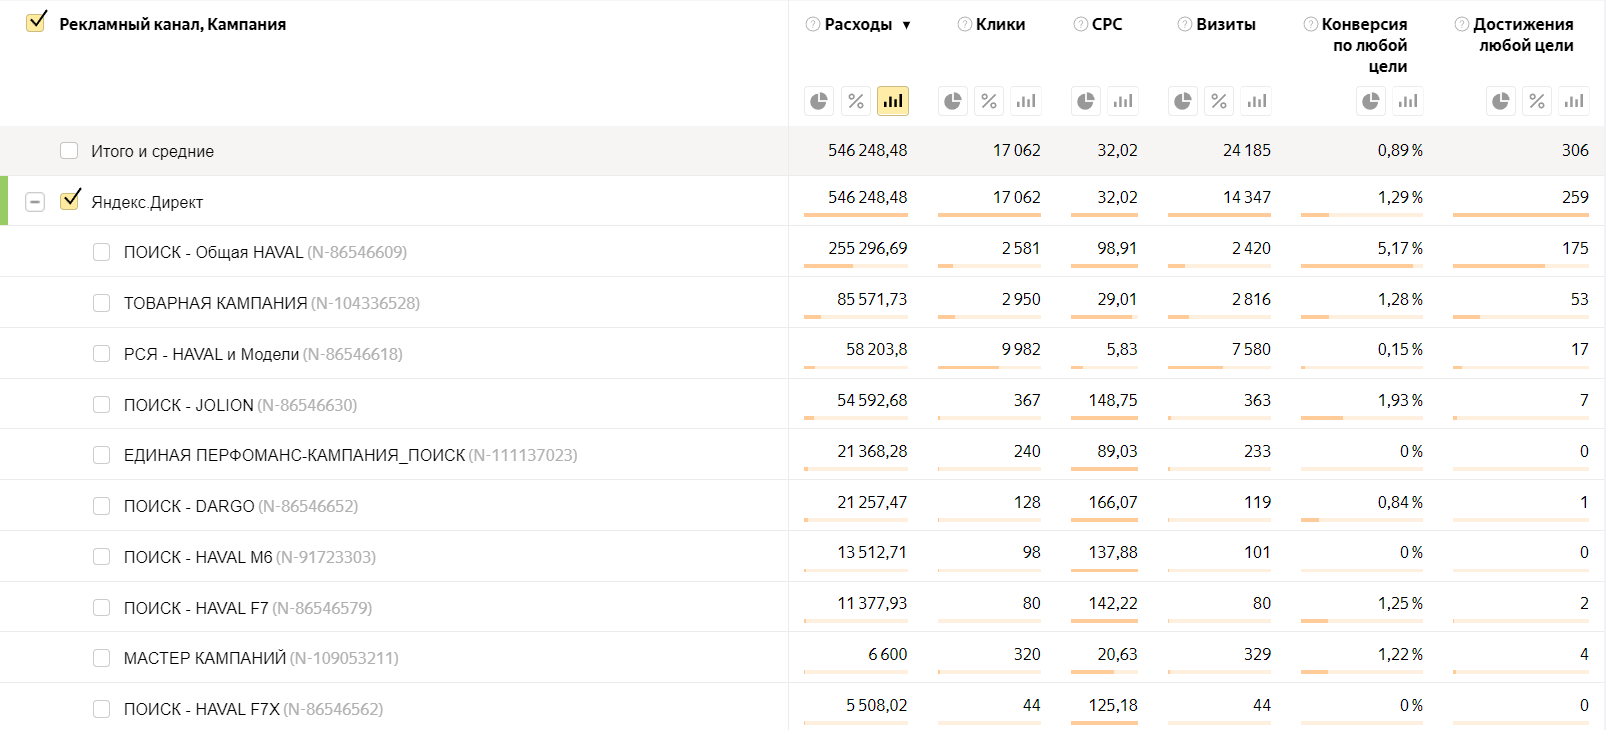Open help hint for Визиты metric

pos(1185,24)
